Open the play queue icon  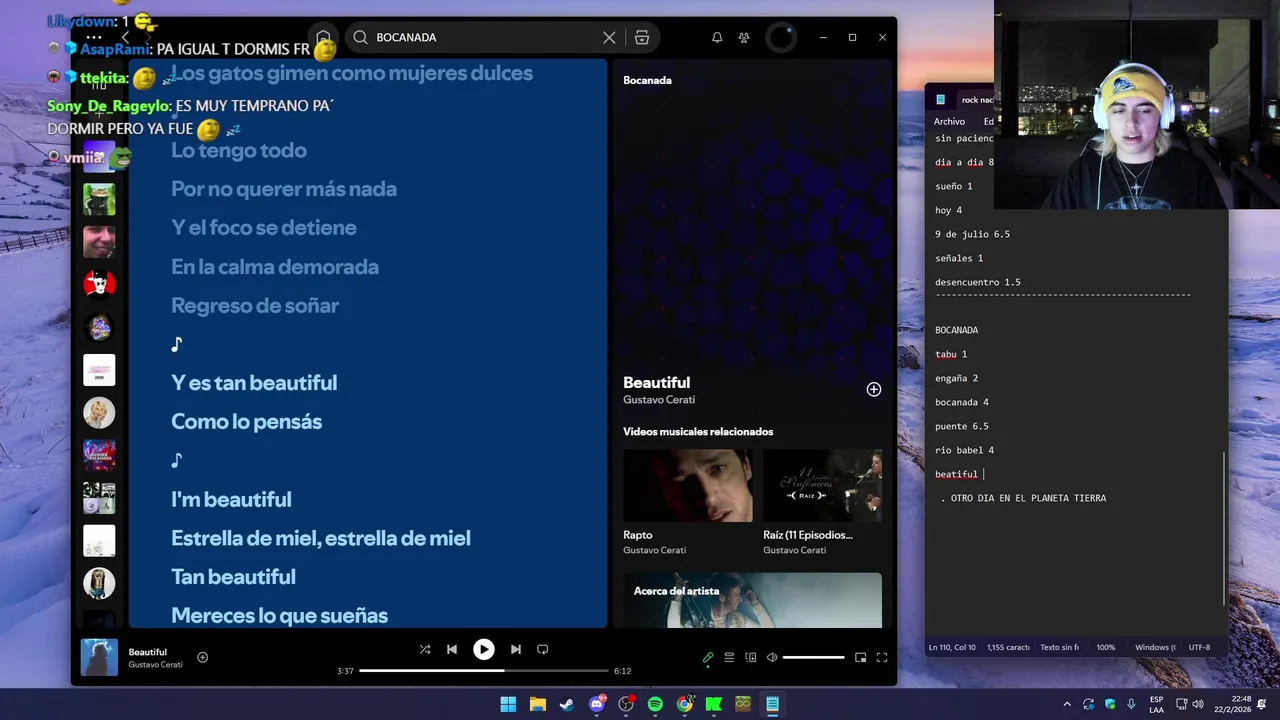tap(729, 657)
